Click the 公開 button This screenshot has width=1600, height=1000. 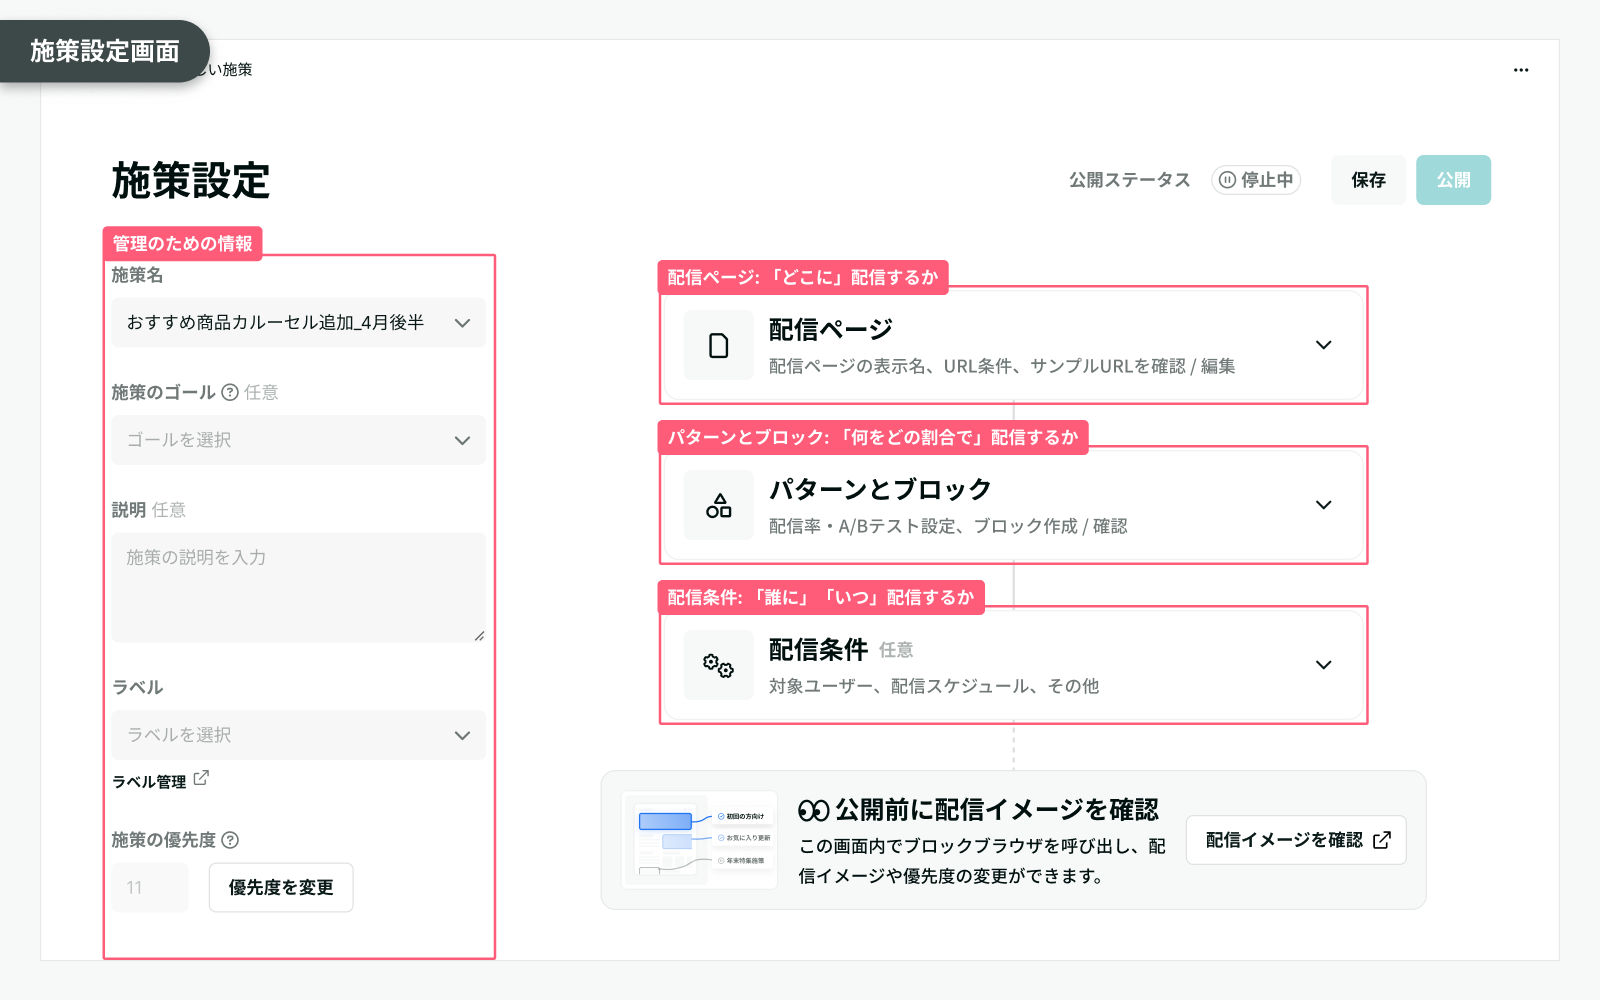(1453, 180)
